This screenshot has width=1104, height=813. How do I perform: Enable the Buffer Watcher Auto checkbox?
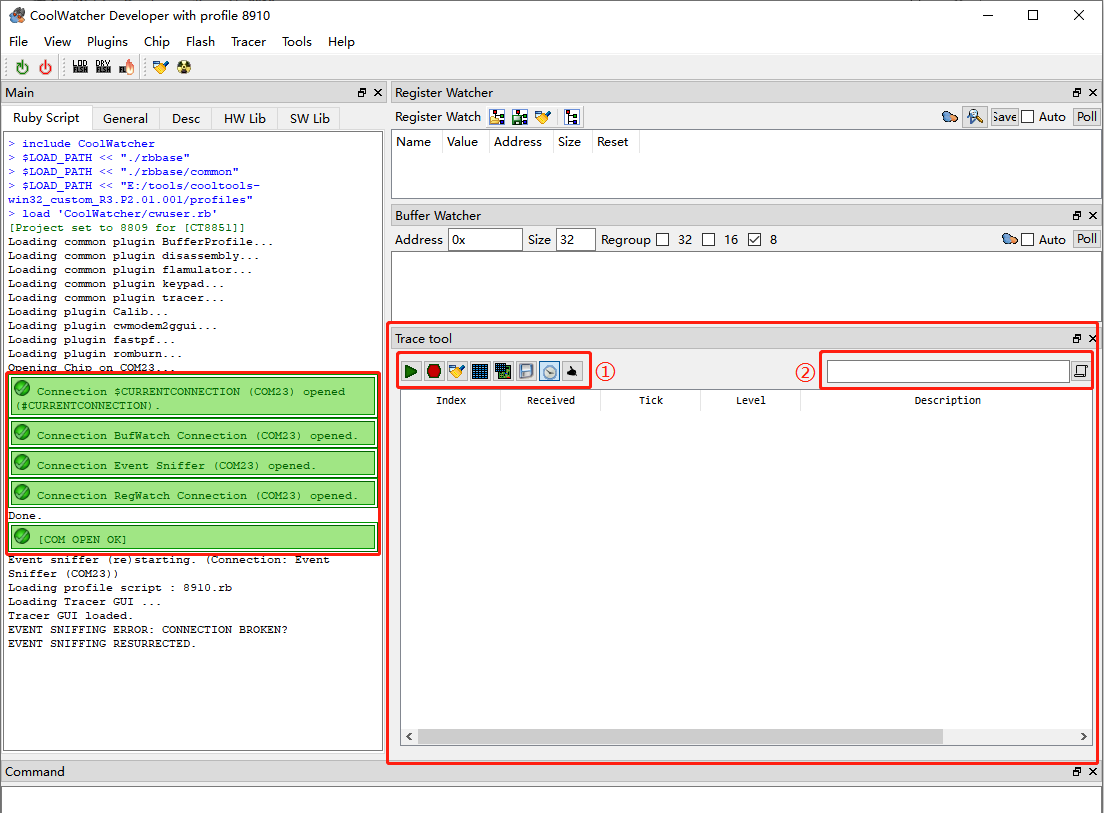point(1028,239)
